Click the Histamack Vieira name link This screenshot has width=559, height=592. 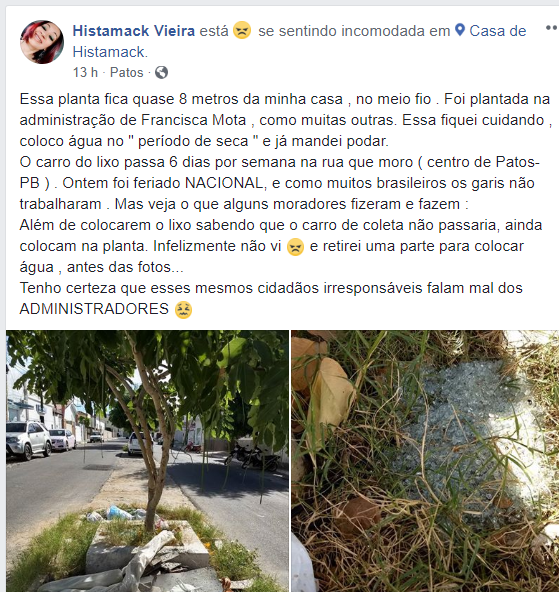pyautogui.click(x=134, y=31)
